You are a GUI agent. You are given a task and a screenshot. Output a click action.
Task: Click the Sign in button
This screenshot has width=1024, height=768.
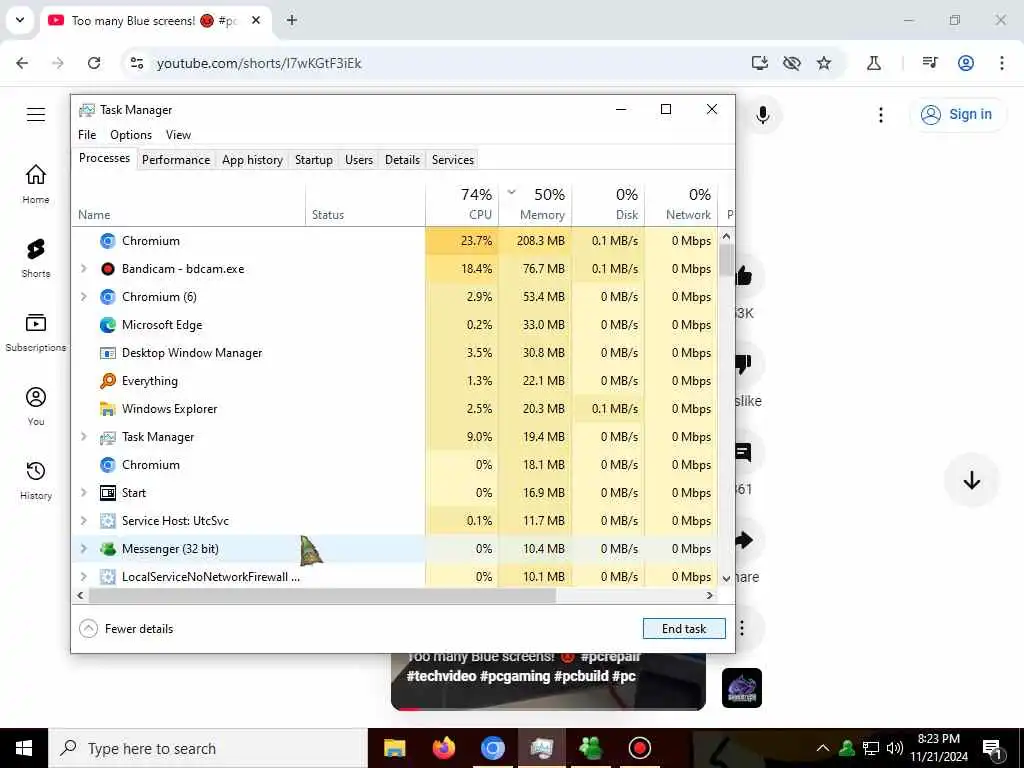point(957,114)
